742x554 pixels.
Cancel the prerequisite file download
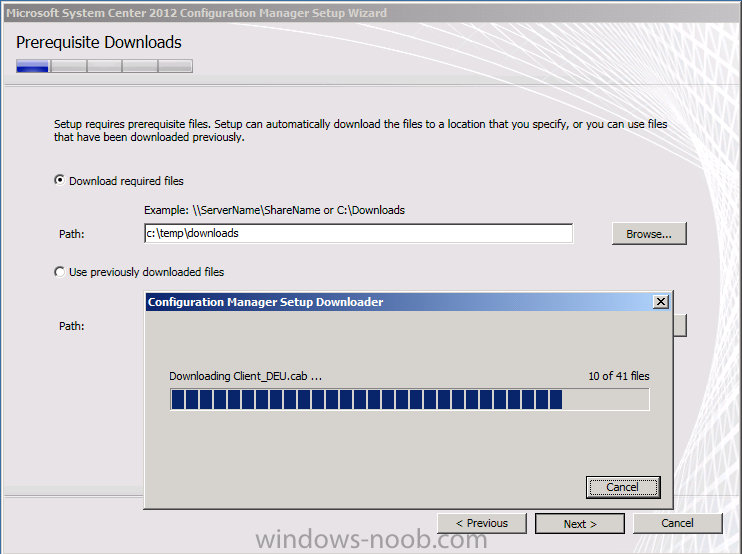click(623, 487)
